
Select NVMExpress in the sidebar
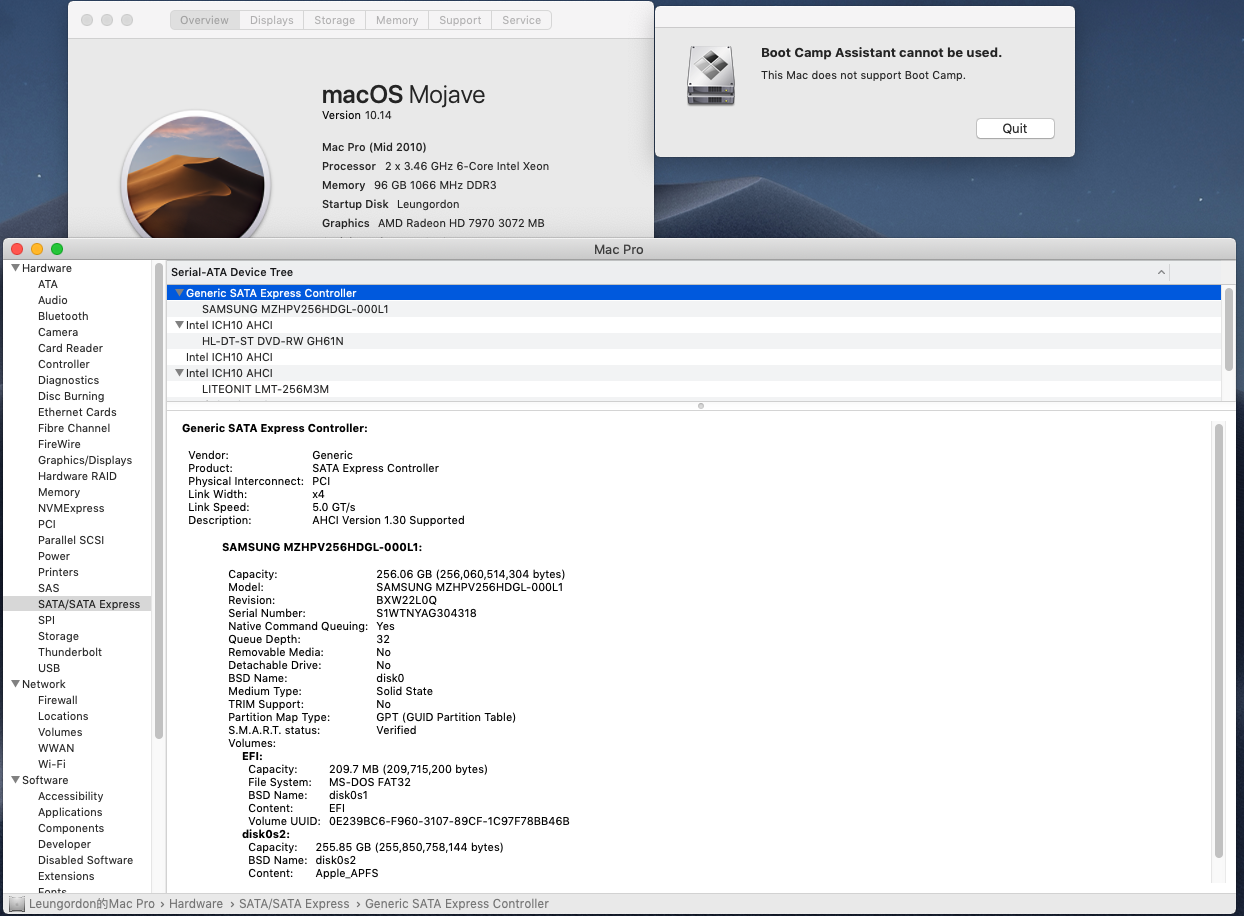click(71, 508)
